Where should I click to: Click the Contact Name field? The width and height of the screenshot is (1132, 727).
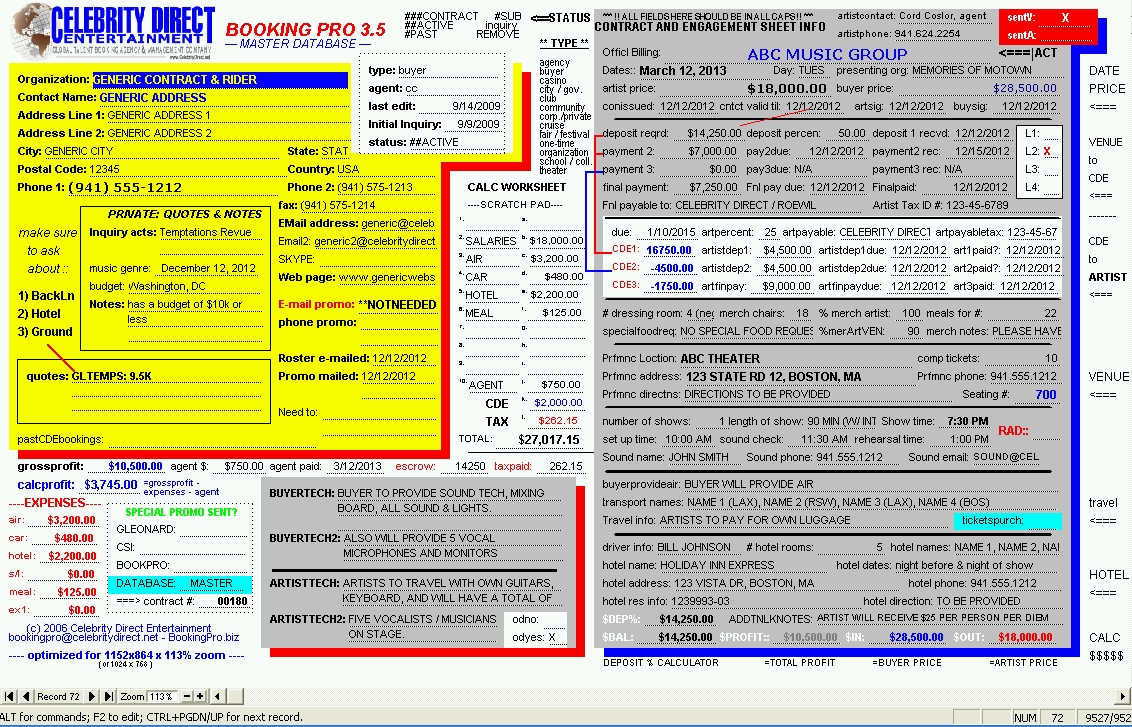pos(224,97)
